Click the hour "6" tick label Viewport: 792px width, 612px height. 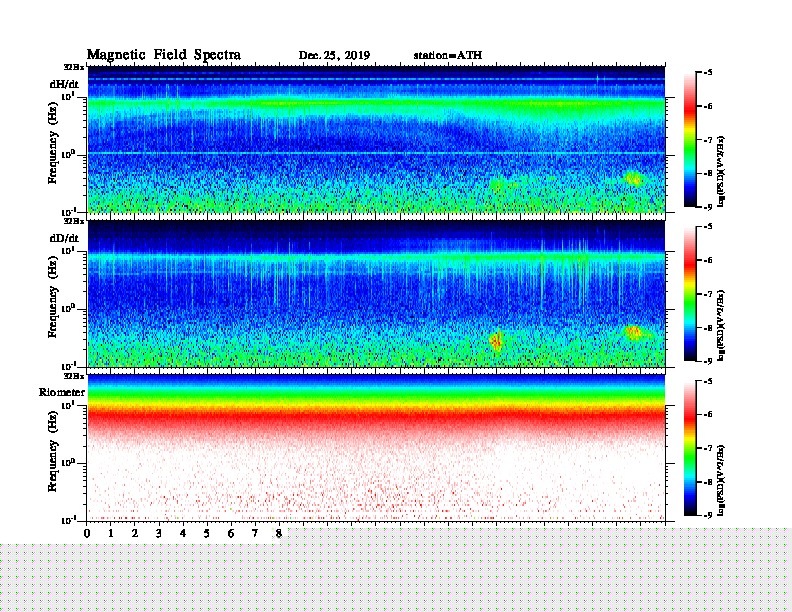pyautogui.click(x=231, y=533)
